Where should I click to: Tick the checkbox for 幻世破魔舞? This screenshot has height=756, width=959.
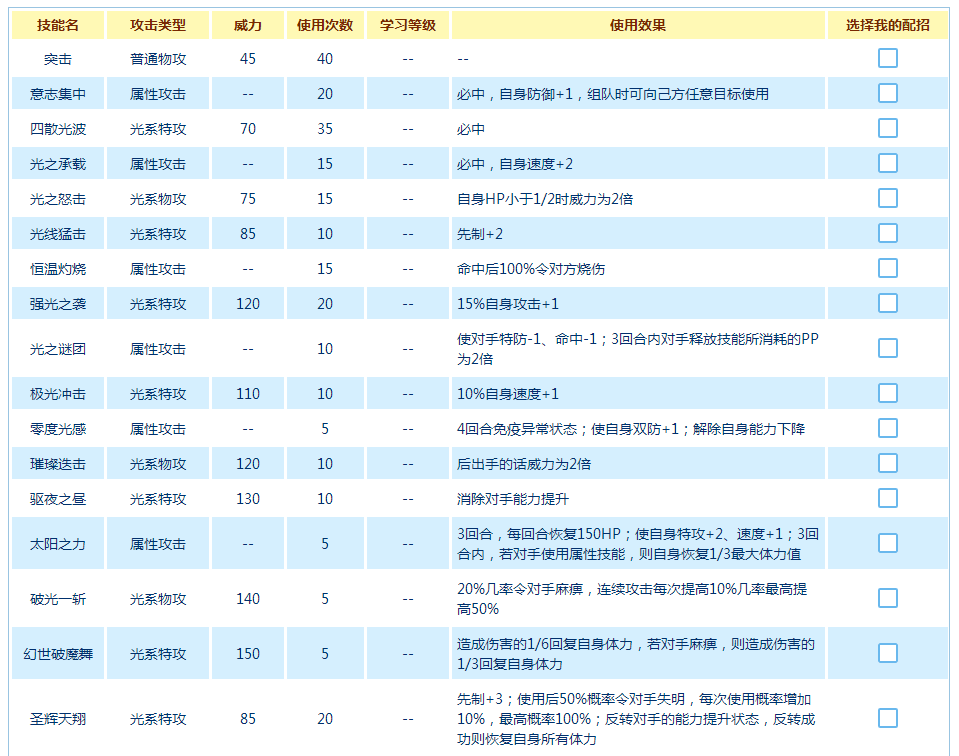point(887,653)
